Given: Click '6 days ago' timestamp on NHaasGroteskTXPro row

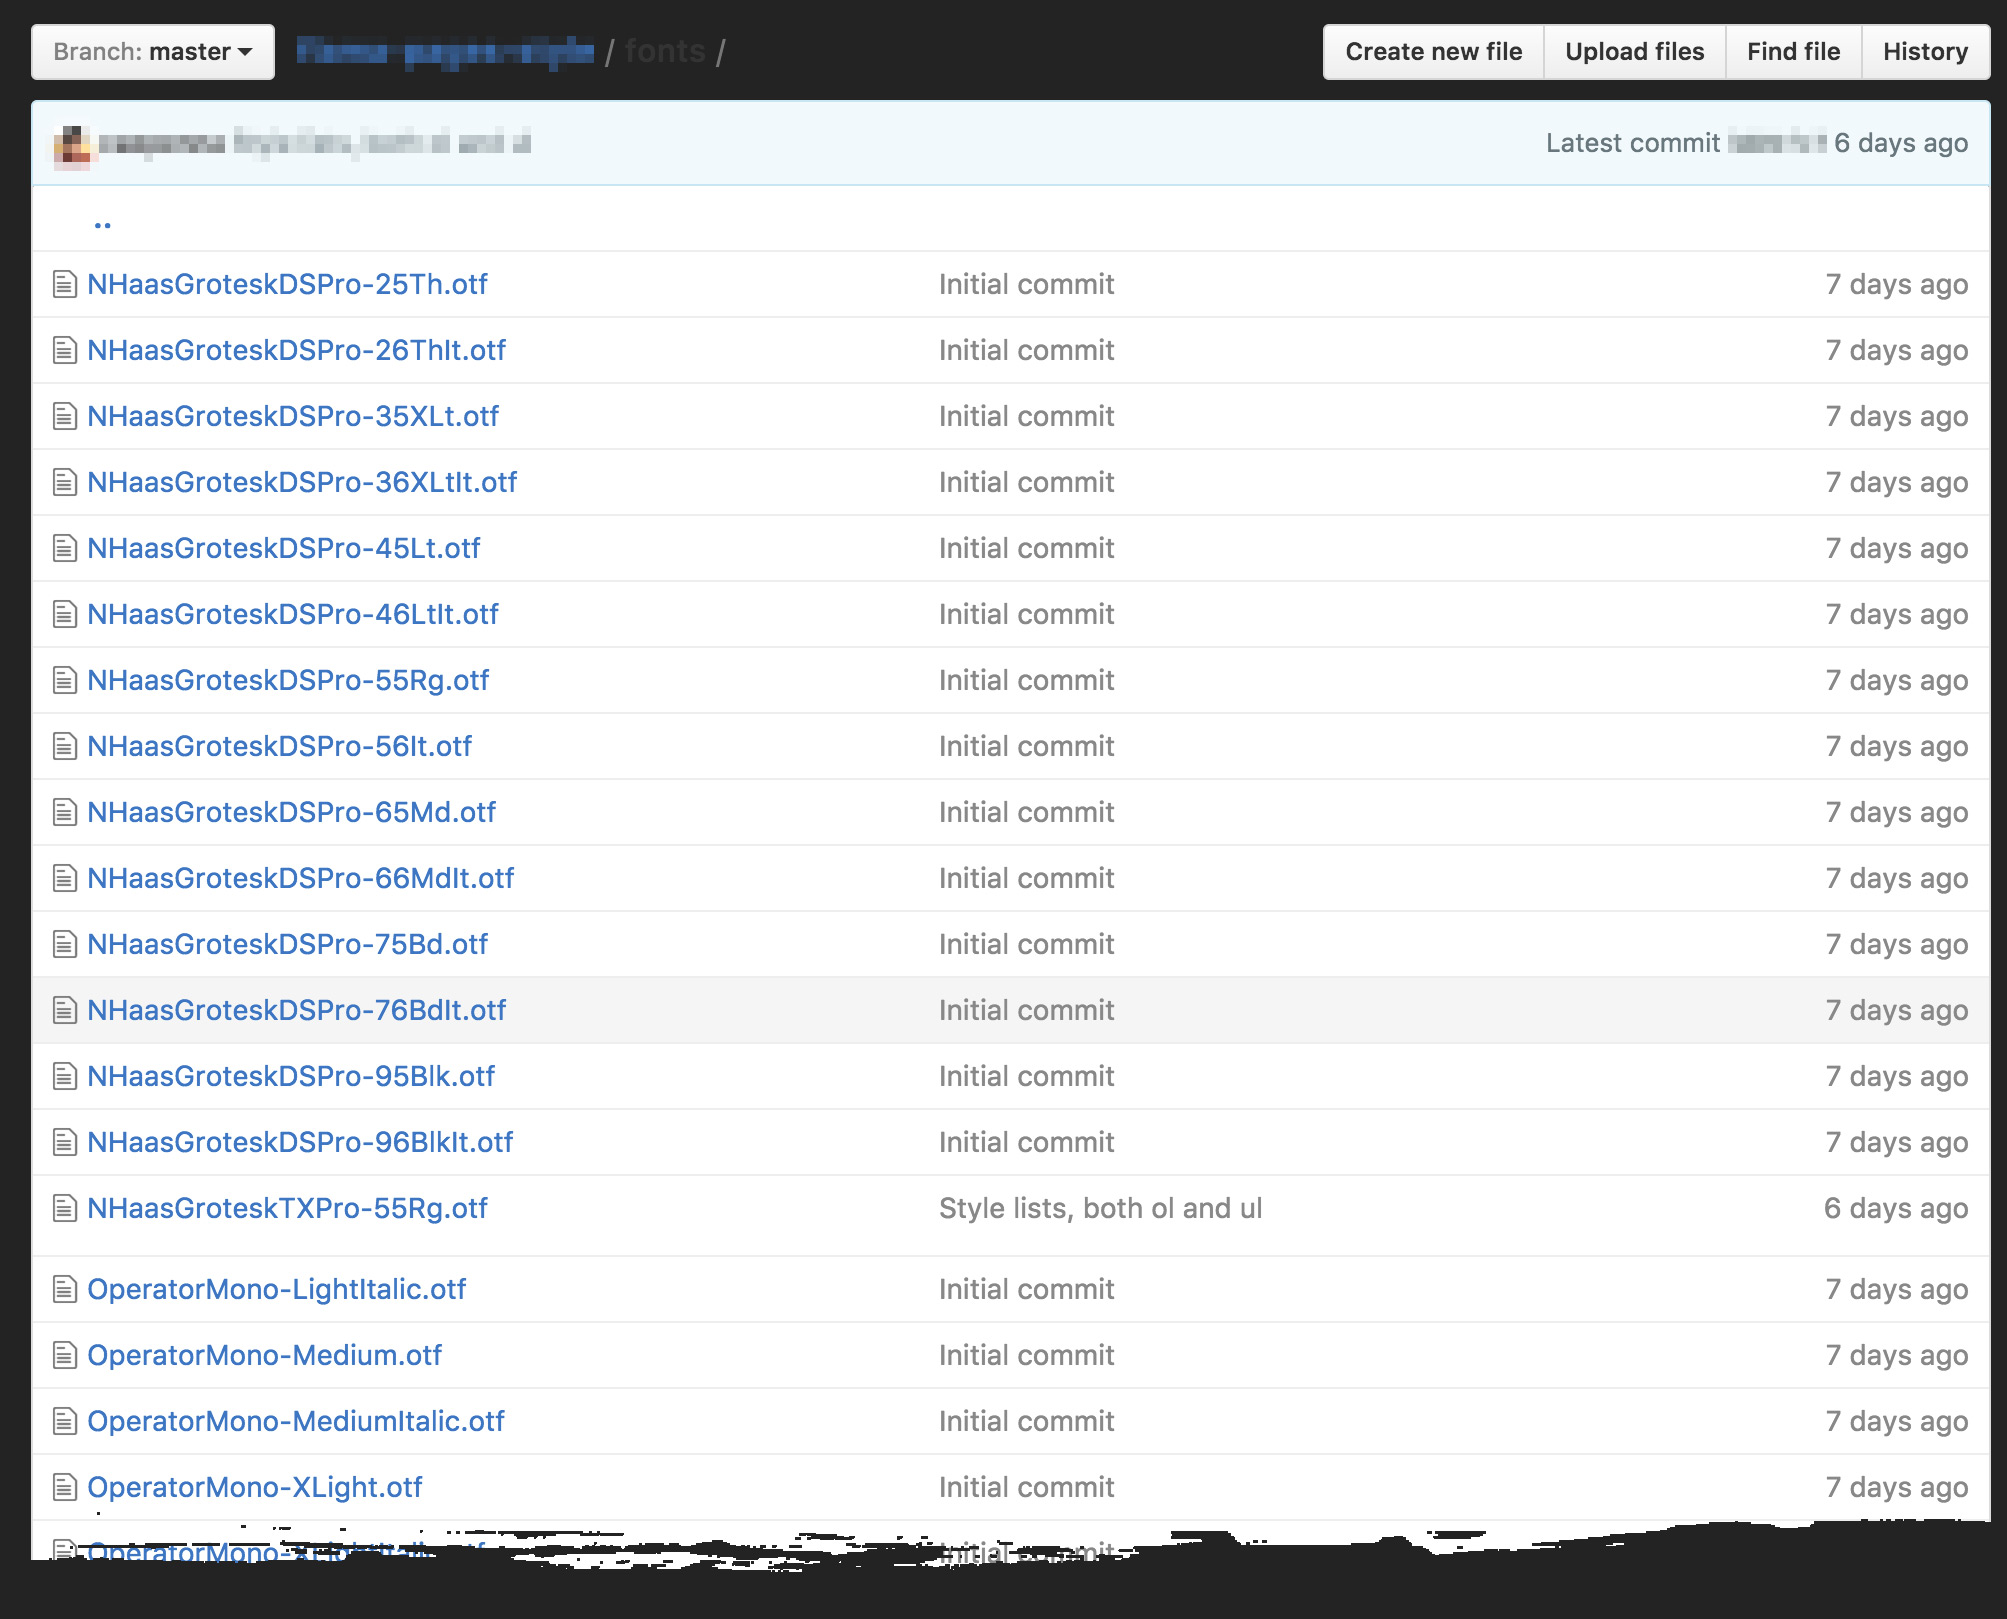Looking at the screenshot, I should pos(1896,1209).
